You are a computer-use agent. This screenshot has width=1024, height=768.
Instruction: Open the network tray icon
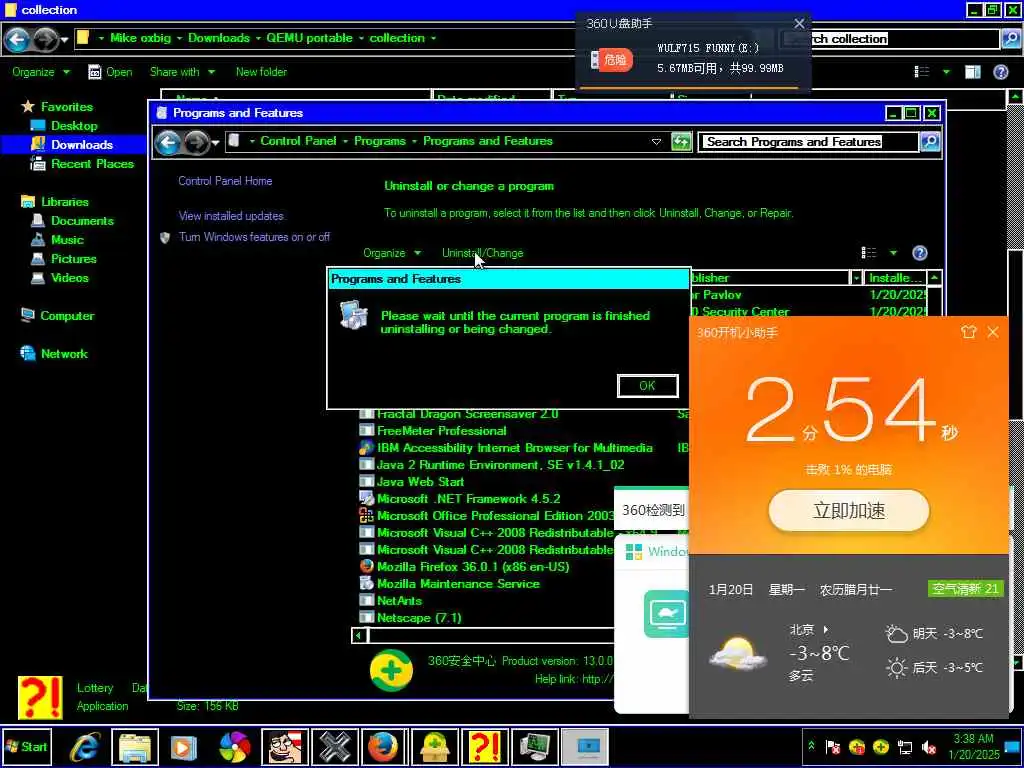[905, 746]
